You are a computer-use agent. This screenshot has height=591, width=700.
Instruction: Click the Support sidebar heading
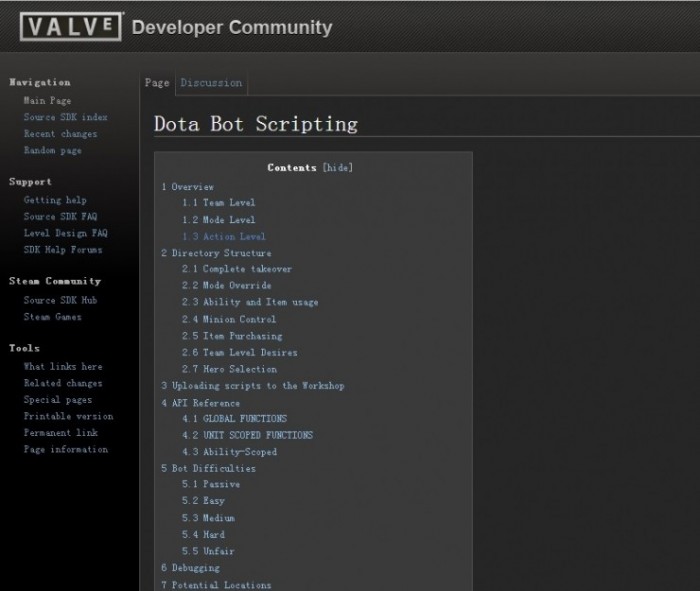30,182
